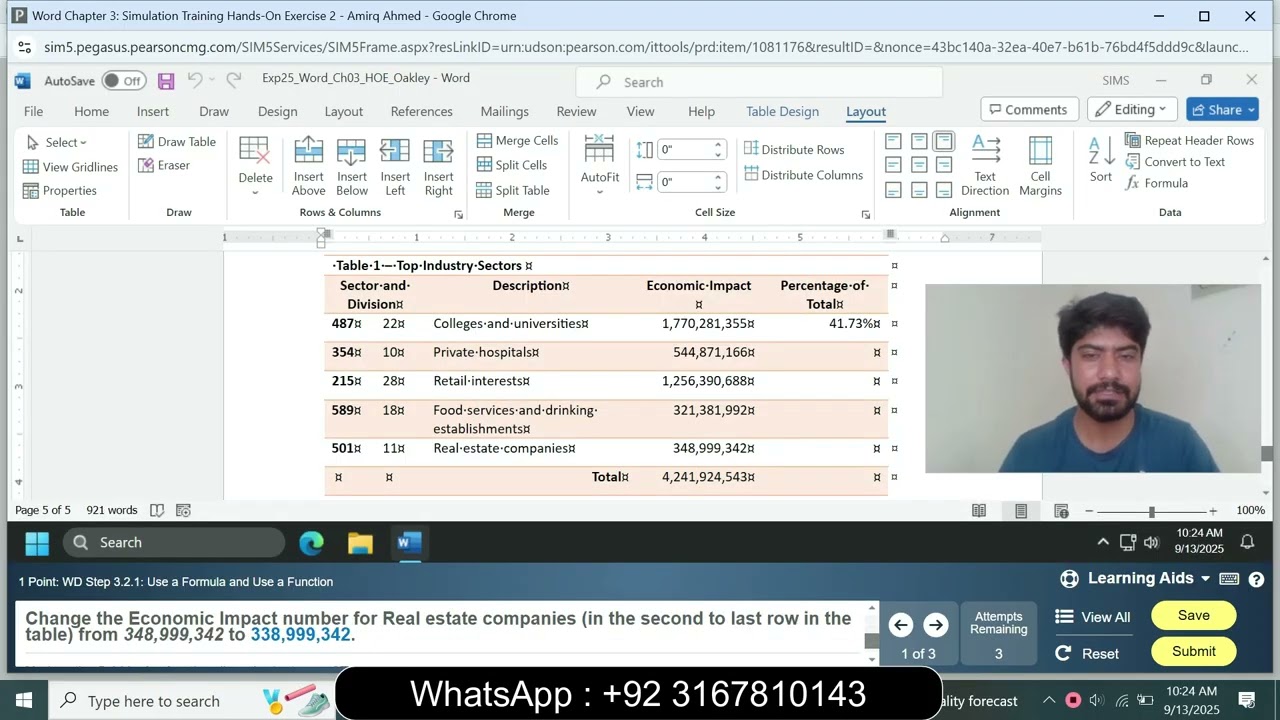1280x720 pixels.
Task: Toggle the AutoSave switch
Action: coord(123,81)
